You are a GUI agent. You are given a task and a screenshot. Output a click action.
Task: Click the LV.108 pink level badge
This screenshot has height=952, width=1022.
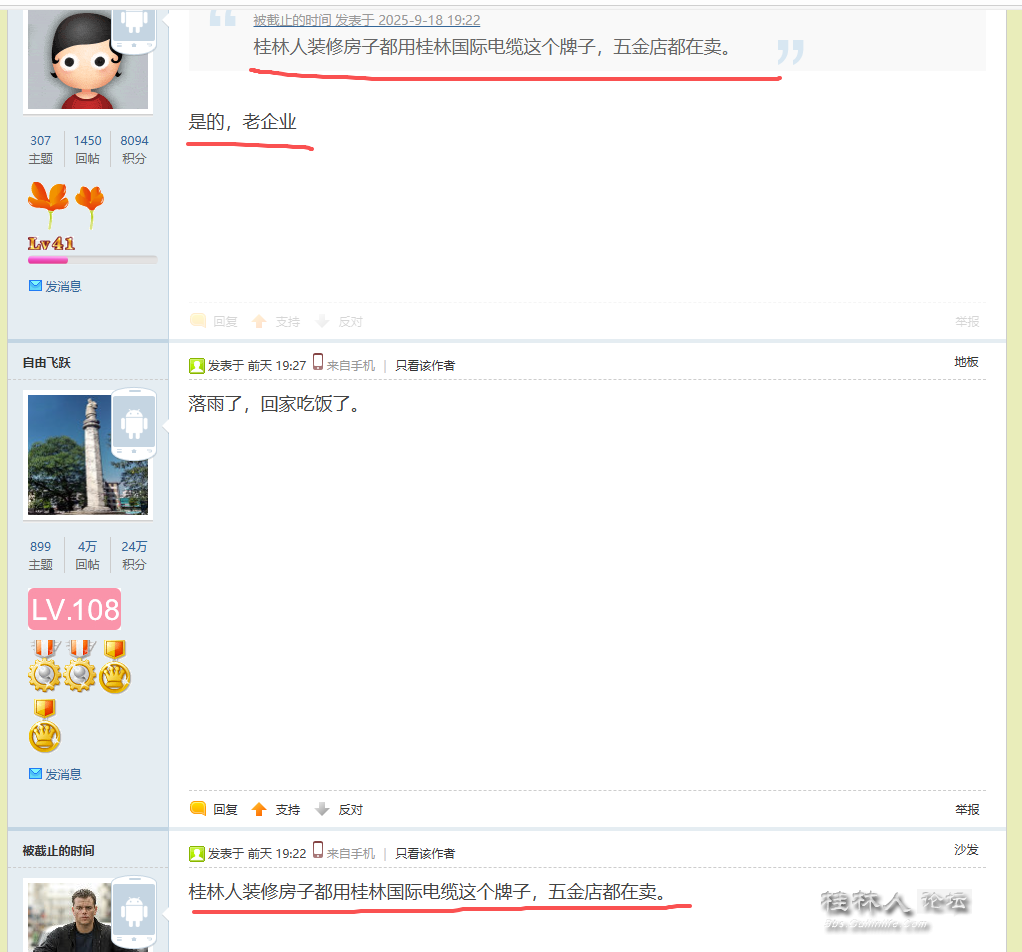(74, 609)
